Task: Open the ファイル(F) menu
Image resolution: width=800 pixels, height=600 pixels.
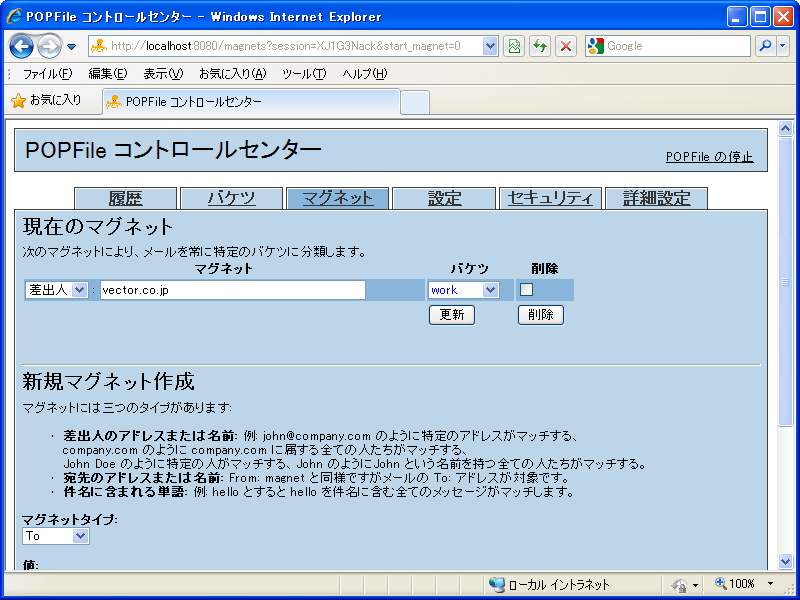Action: tap(47, 74)
